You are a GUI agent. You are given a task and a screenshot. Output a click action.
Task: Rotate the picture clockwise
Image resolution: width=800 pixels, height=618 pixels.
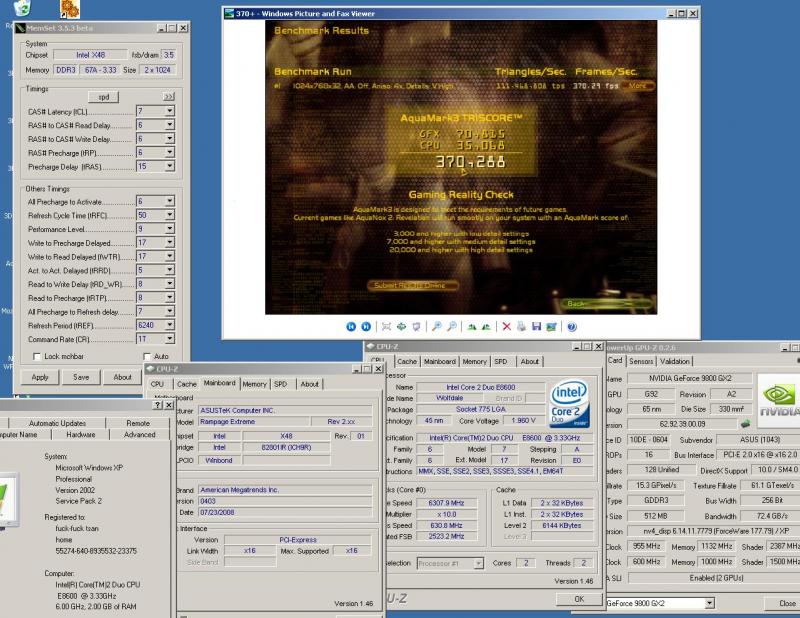pyautogui.click(x=471, y=327)
